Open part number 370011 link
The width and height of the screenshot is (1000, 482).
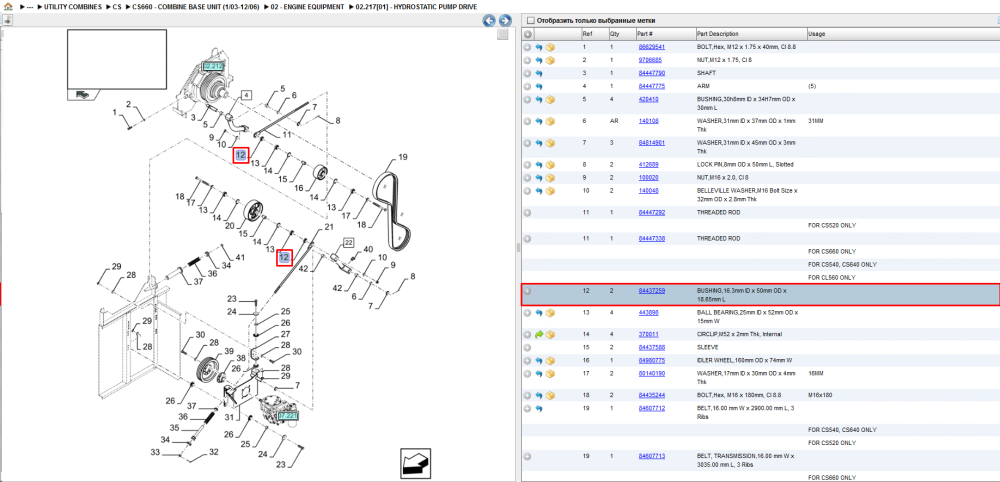tap(648, 334)
